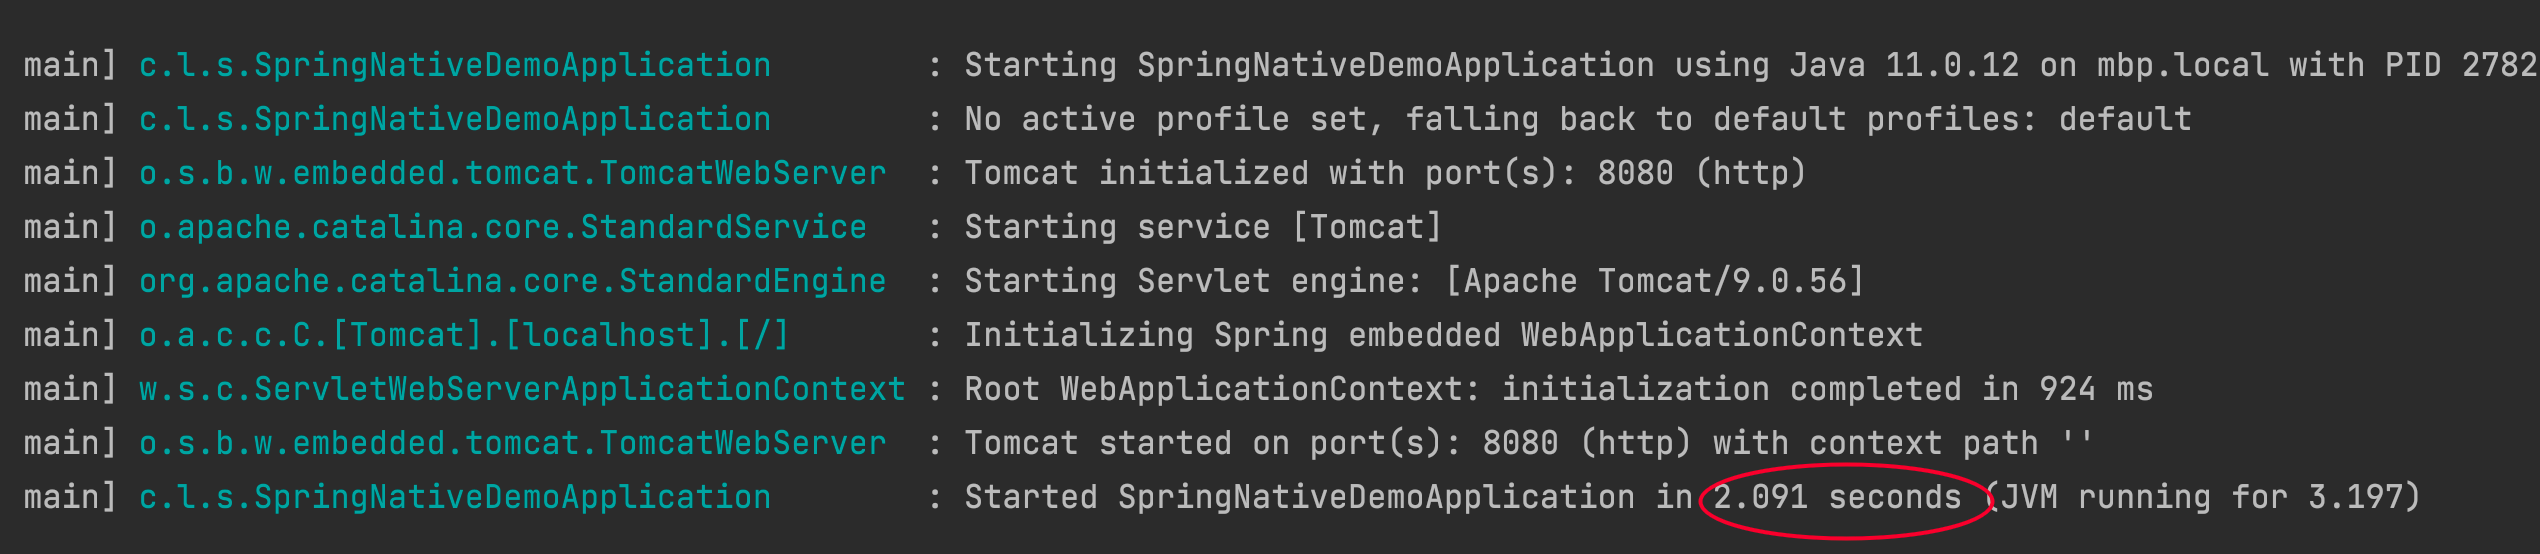Click c.l.s.SpringNativeDemoApplication logger on first line

pyautogui.click(x=455, y=65)
